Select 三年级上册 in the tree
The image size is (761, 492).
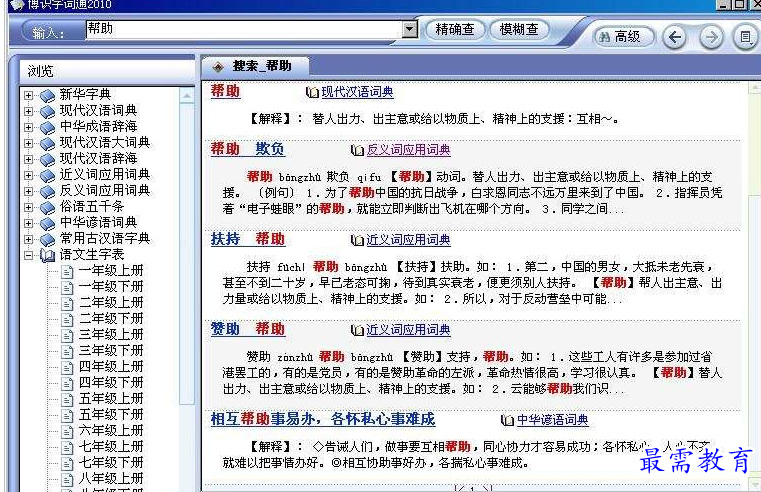click(x=111, y=335)
